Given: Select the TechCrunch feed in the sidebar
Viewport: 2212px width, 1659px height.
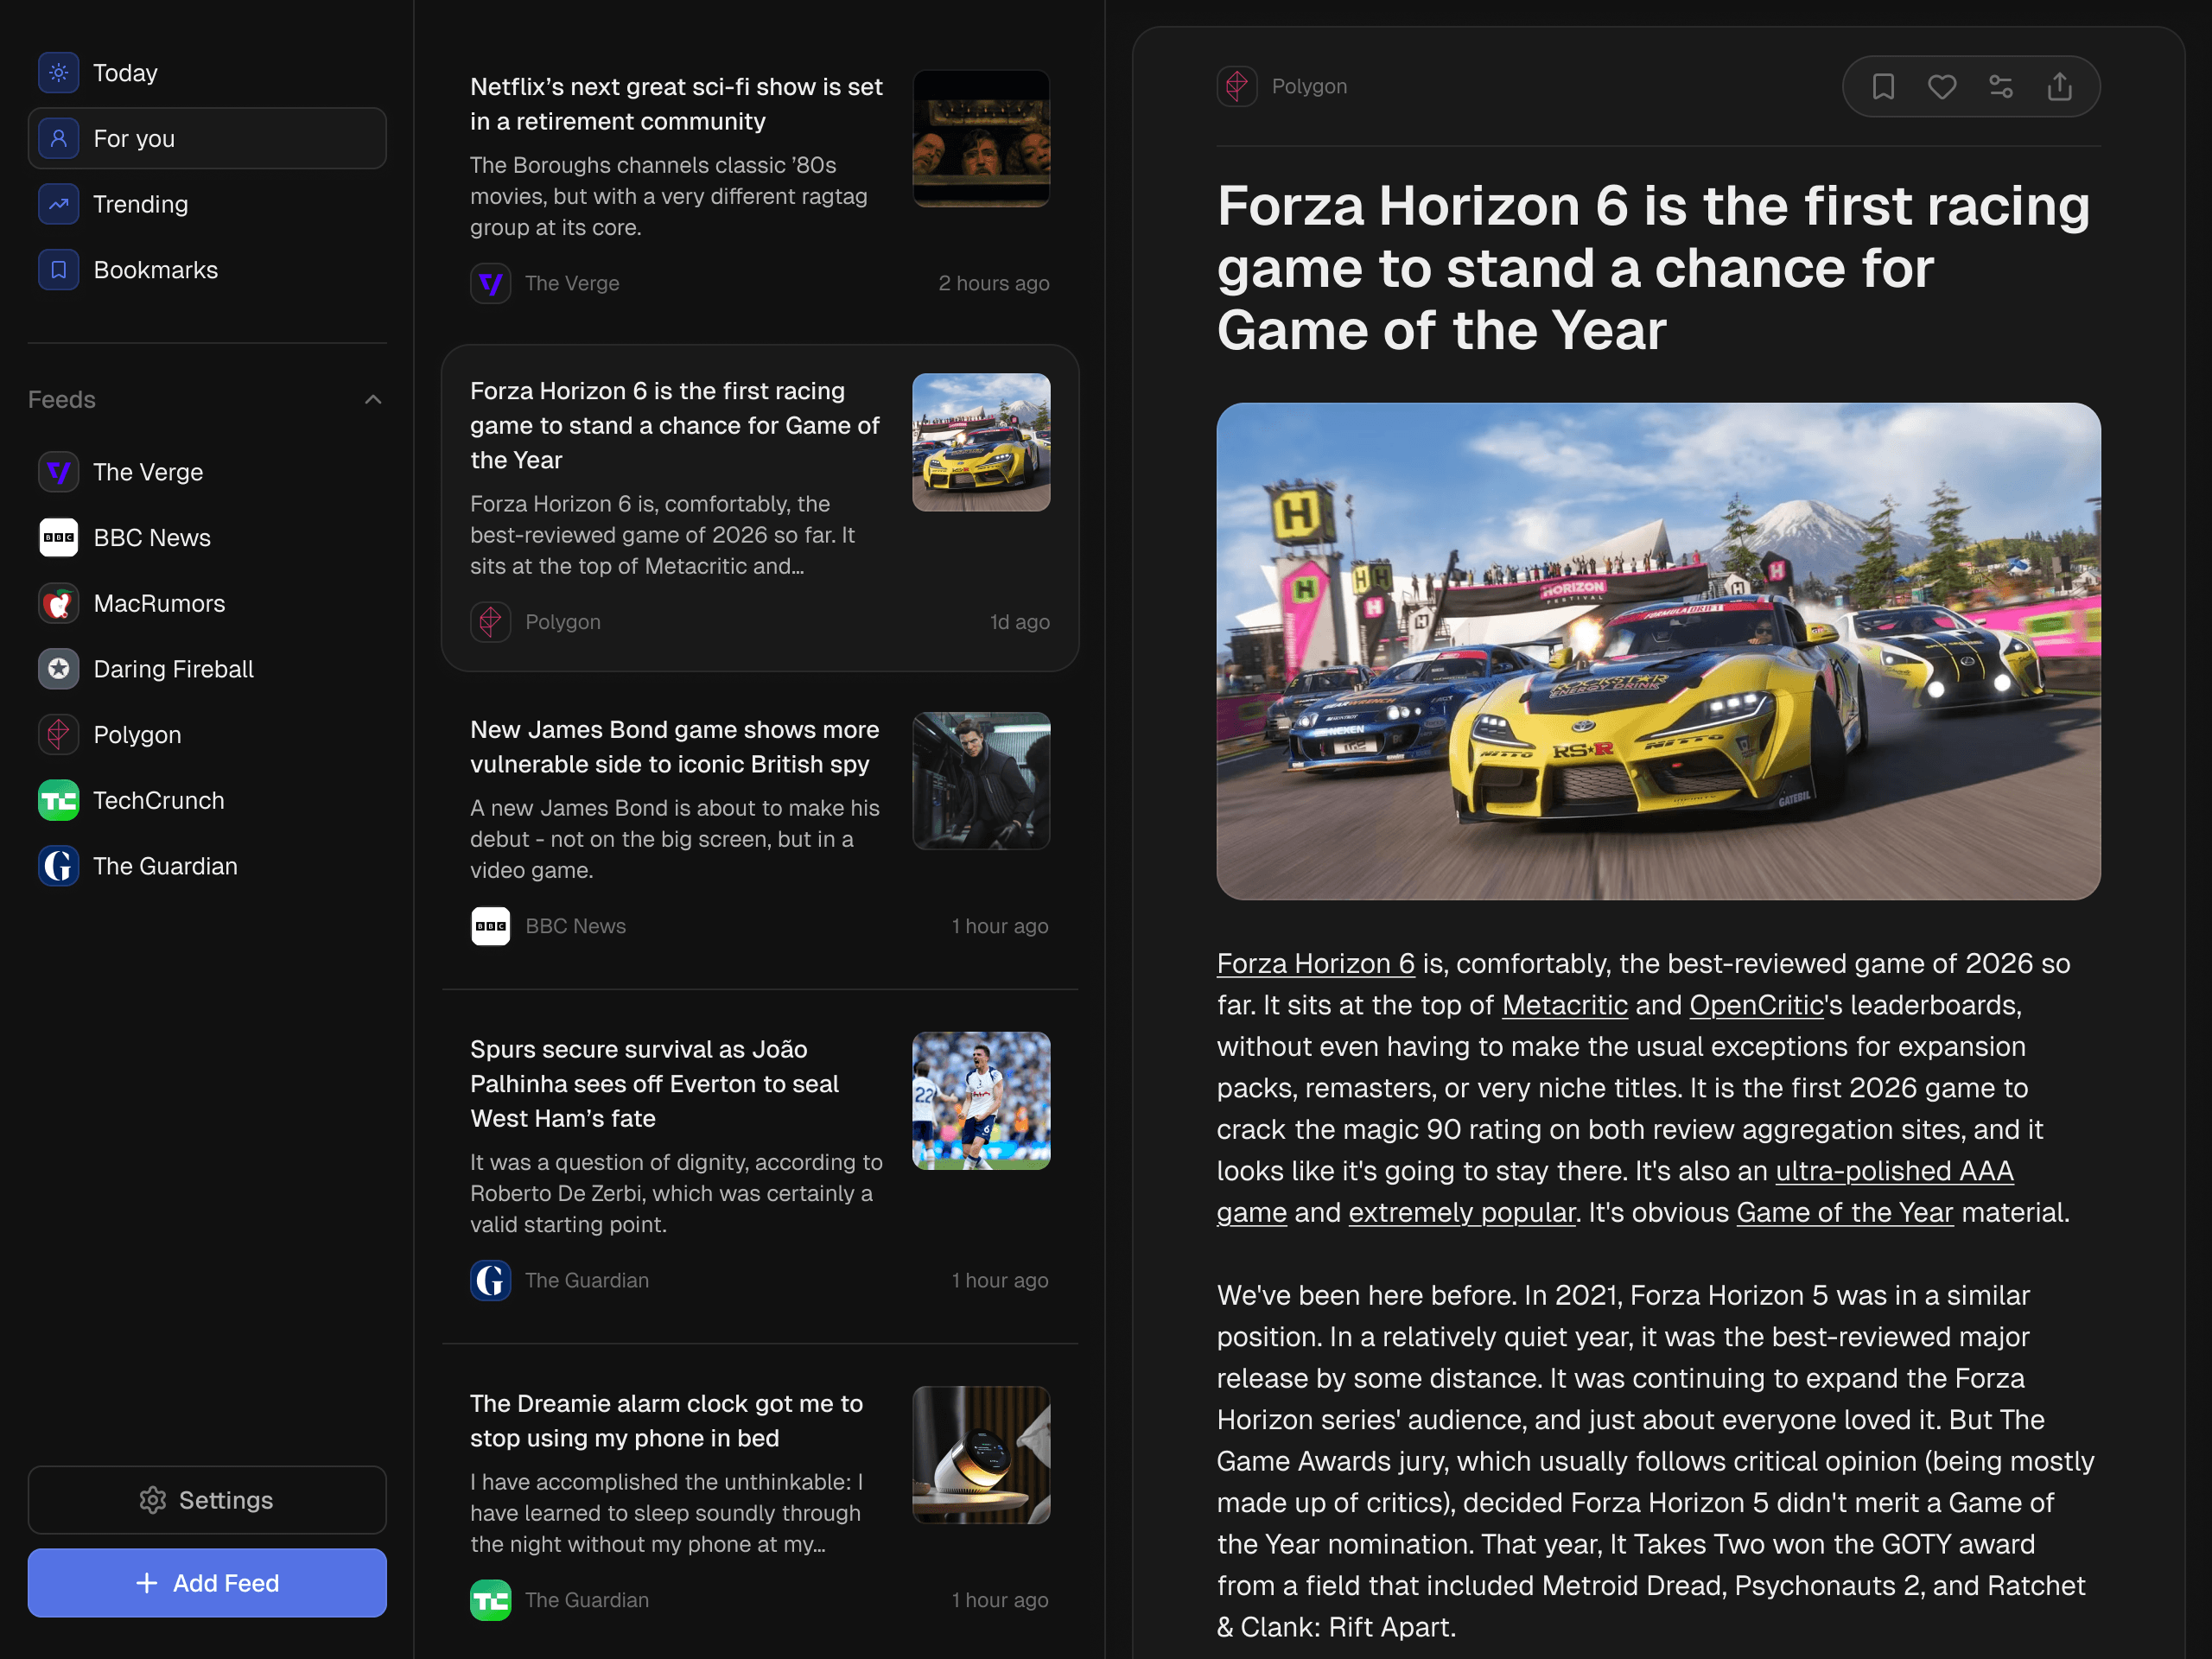Looking at the screenshot, I should tap(207, 801).
